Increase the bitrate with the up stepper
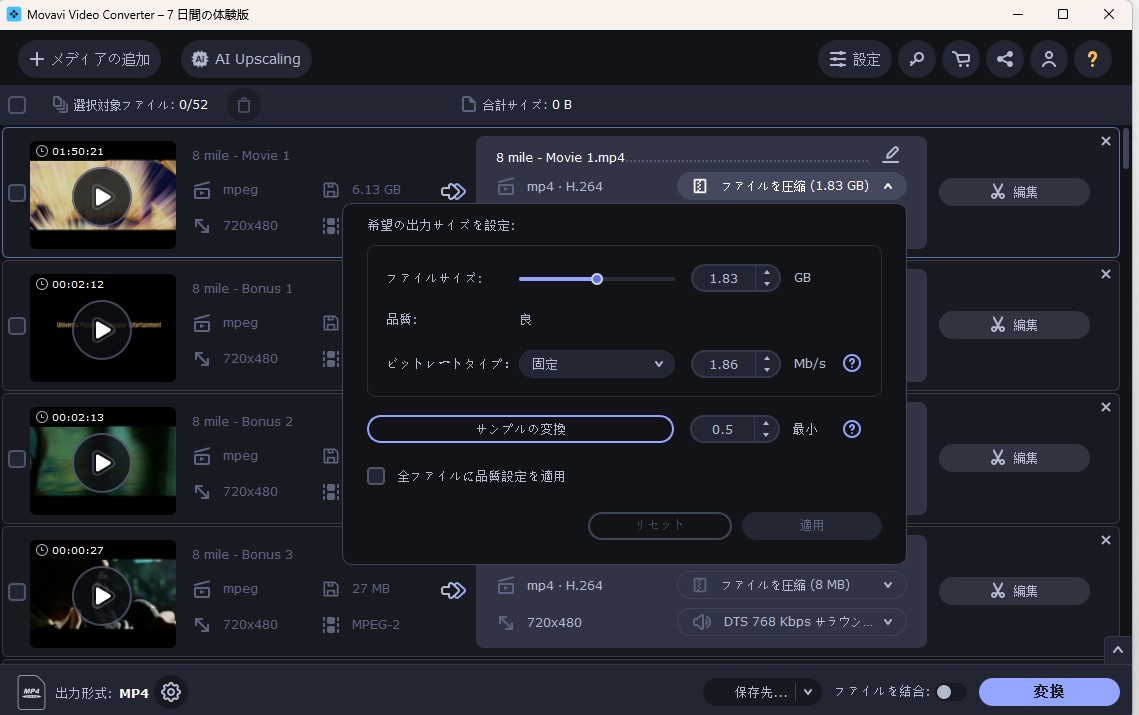Image resolution: width=1139 pixels, height=715 pixels. pos(767,358)
